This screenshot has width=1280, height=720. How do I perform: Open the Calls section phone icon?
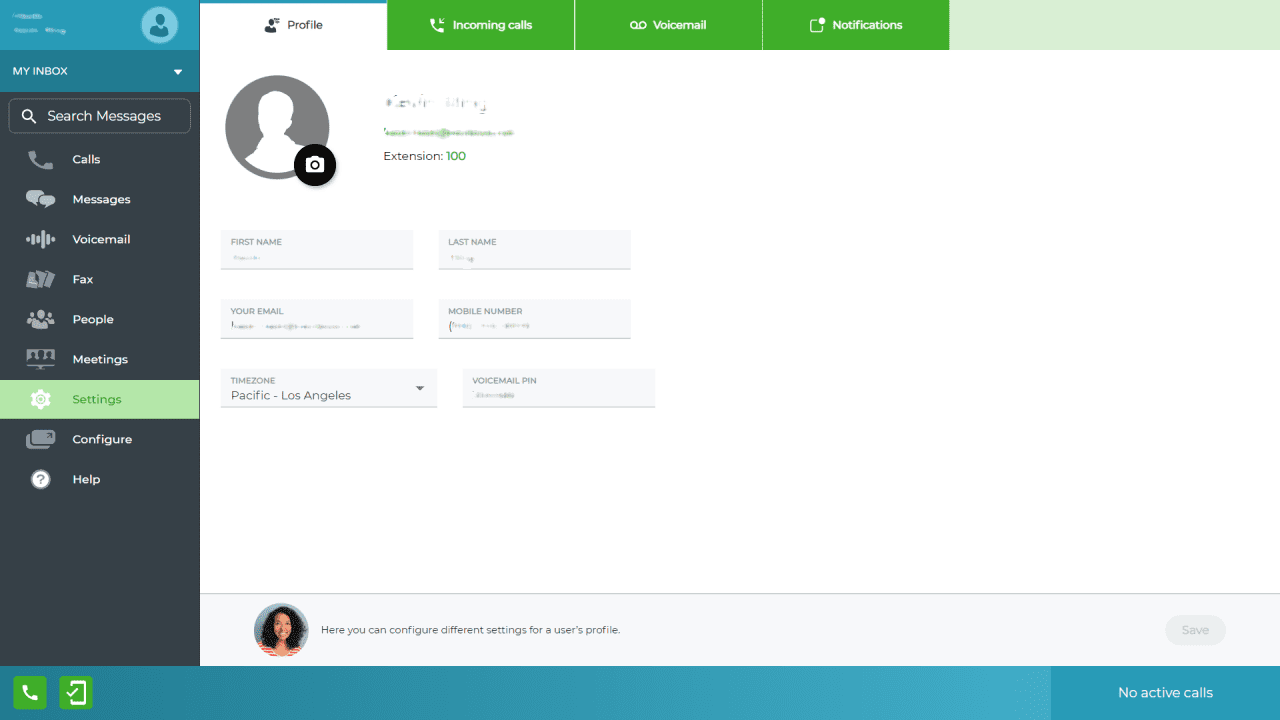40,160
